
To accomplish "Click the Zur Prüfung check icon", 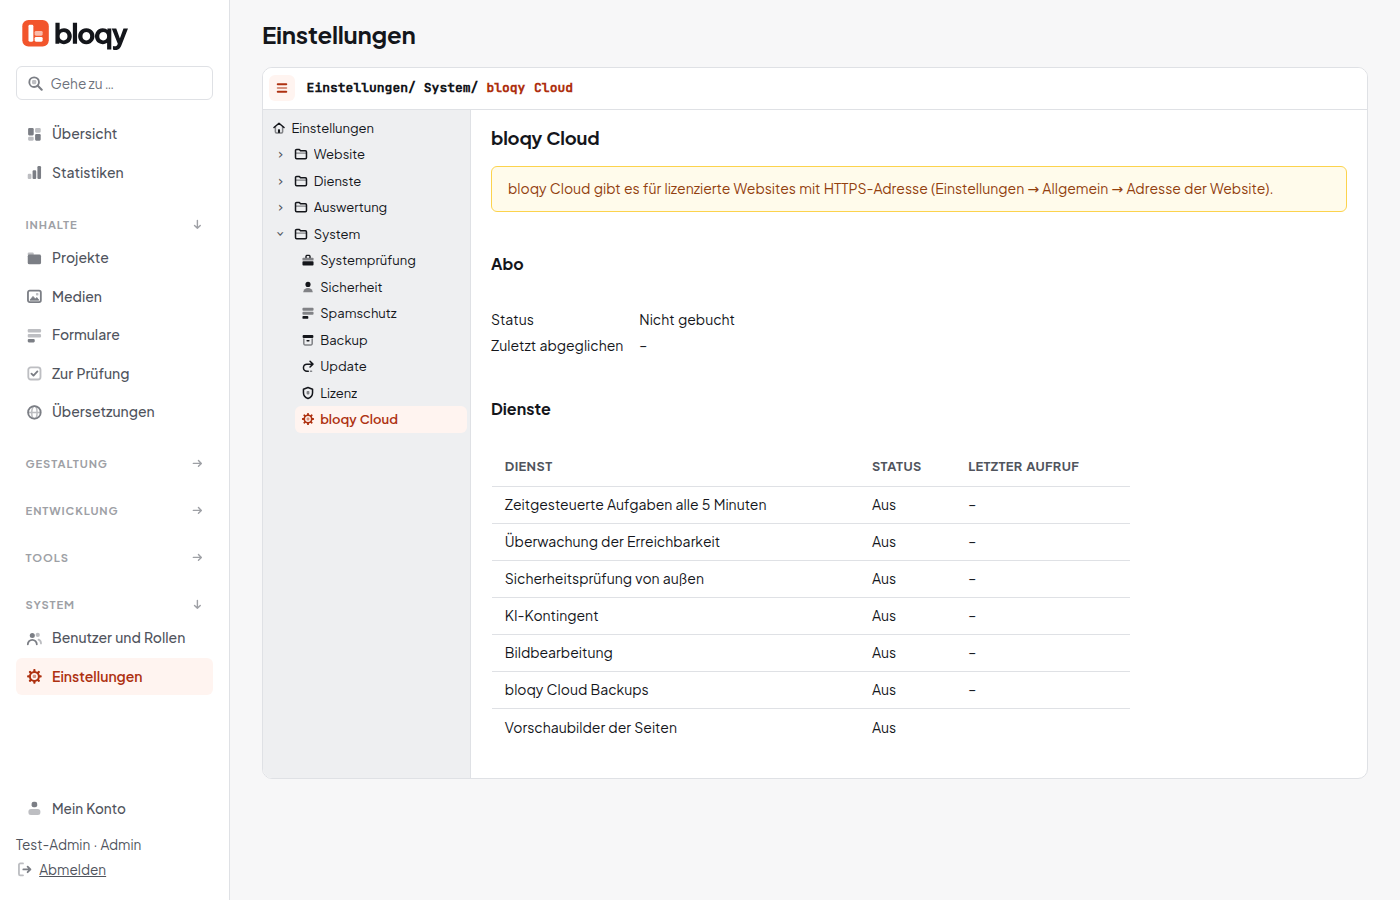I will point(34,374).
